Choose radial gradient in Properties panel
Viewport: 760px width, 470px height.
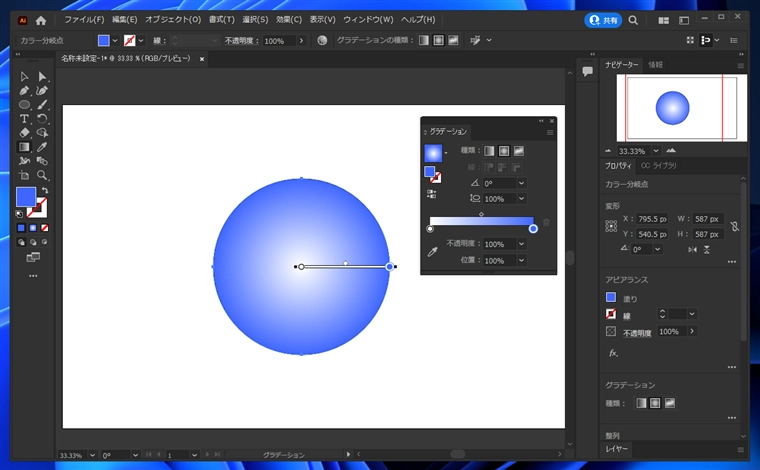655,403
